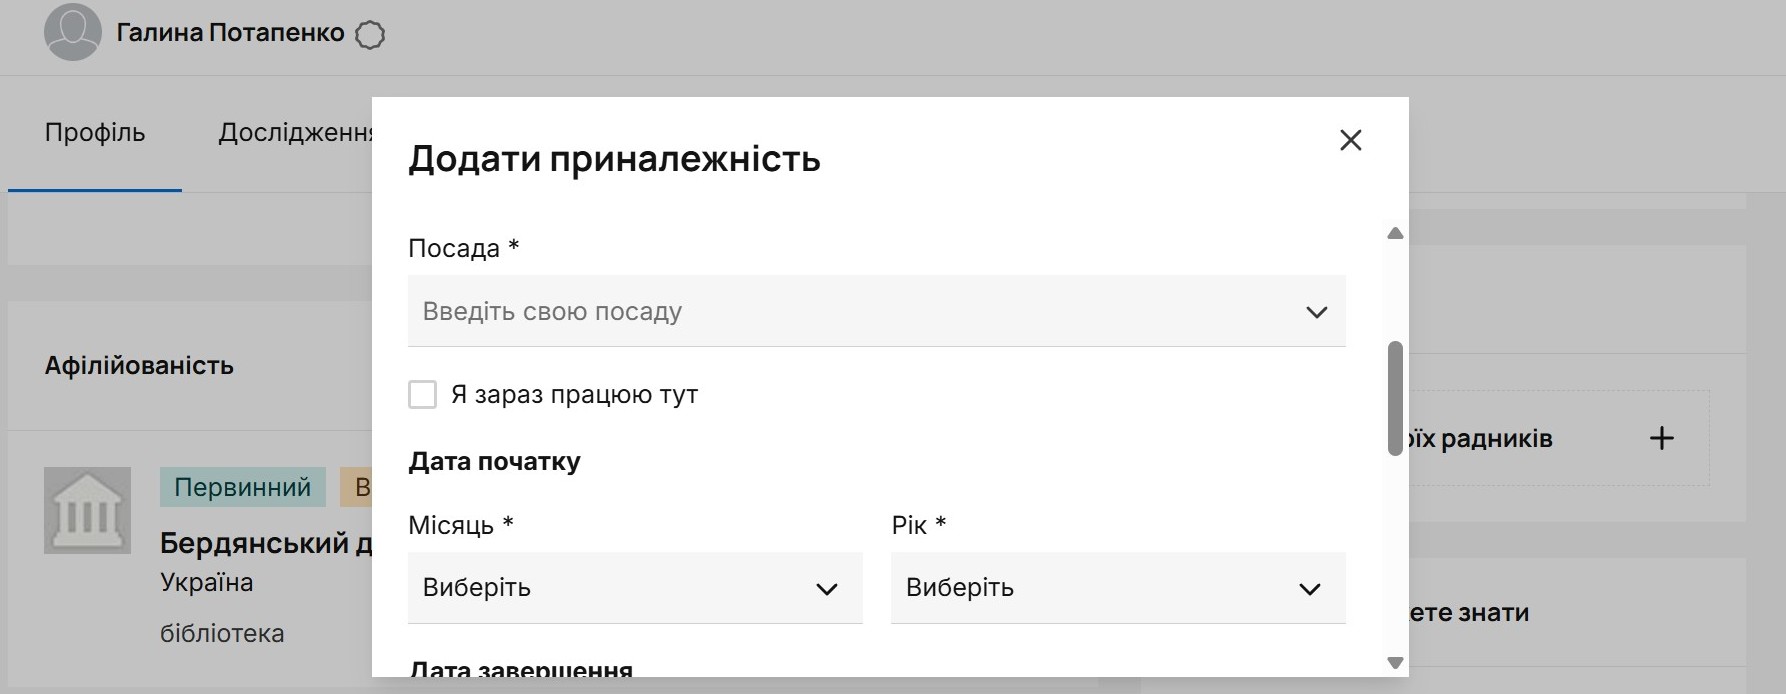
Task: Open the Рік dropdown
Action: (1117, 588)
